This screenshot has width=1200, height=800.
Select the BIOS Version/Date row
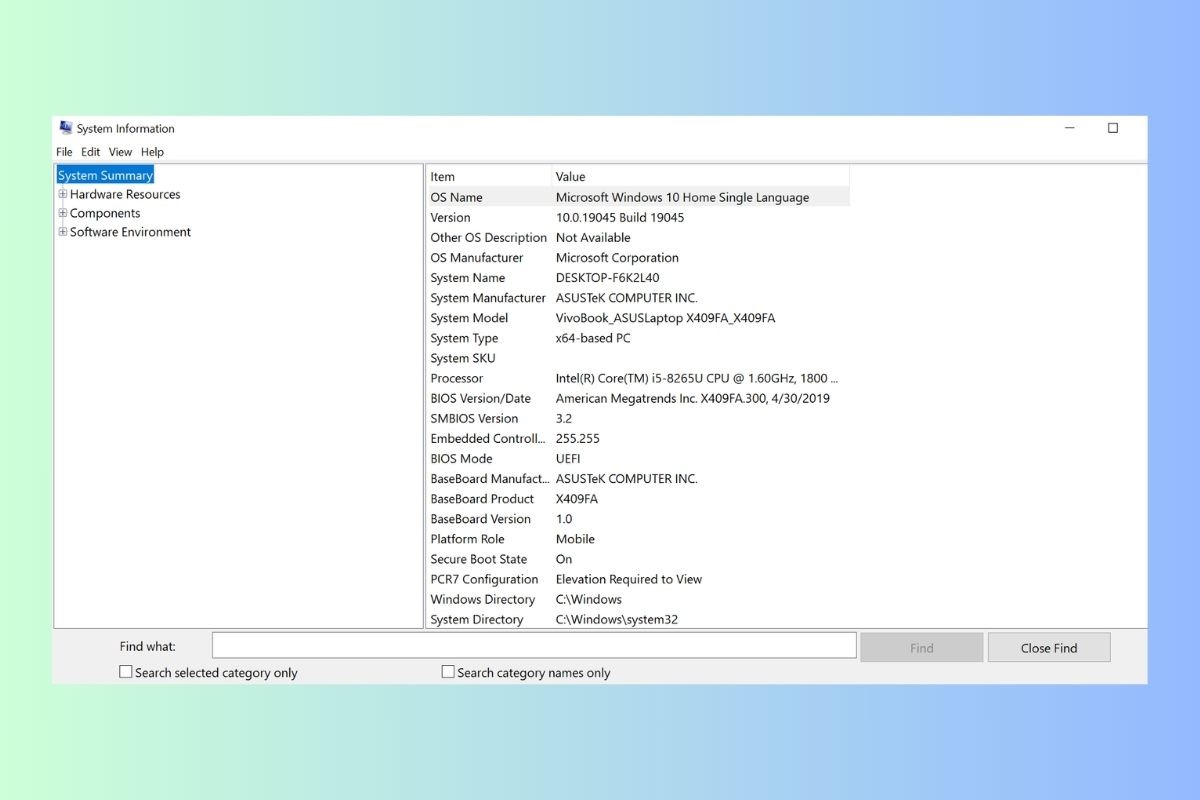click(638, 398)
